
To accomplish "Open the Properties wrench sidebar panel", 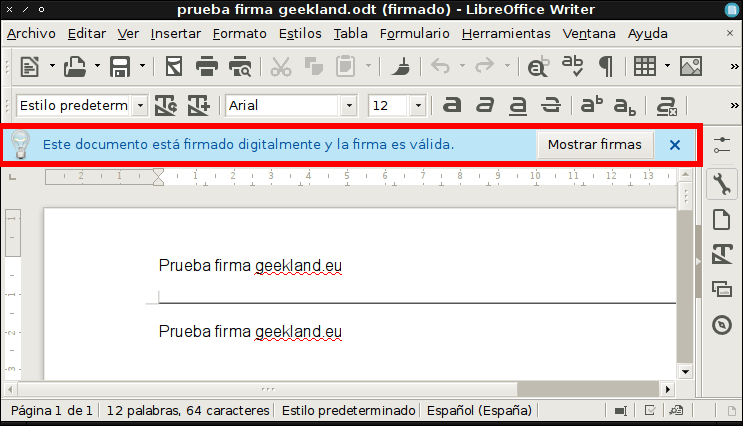I will [722, 184].
